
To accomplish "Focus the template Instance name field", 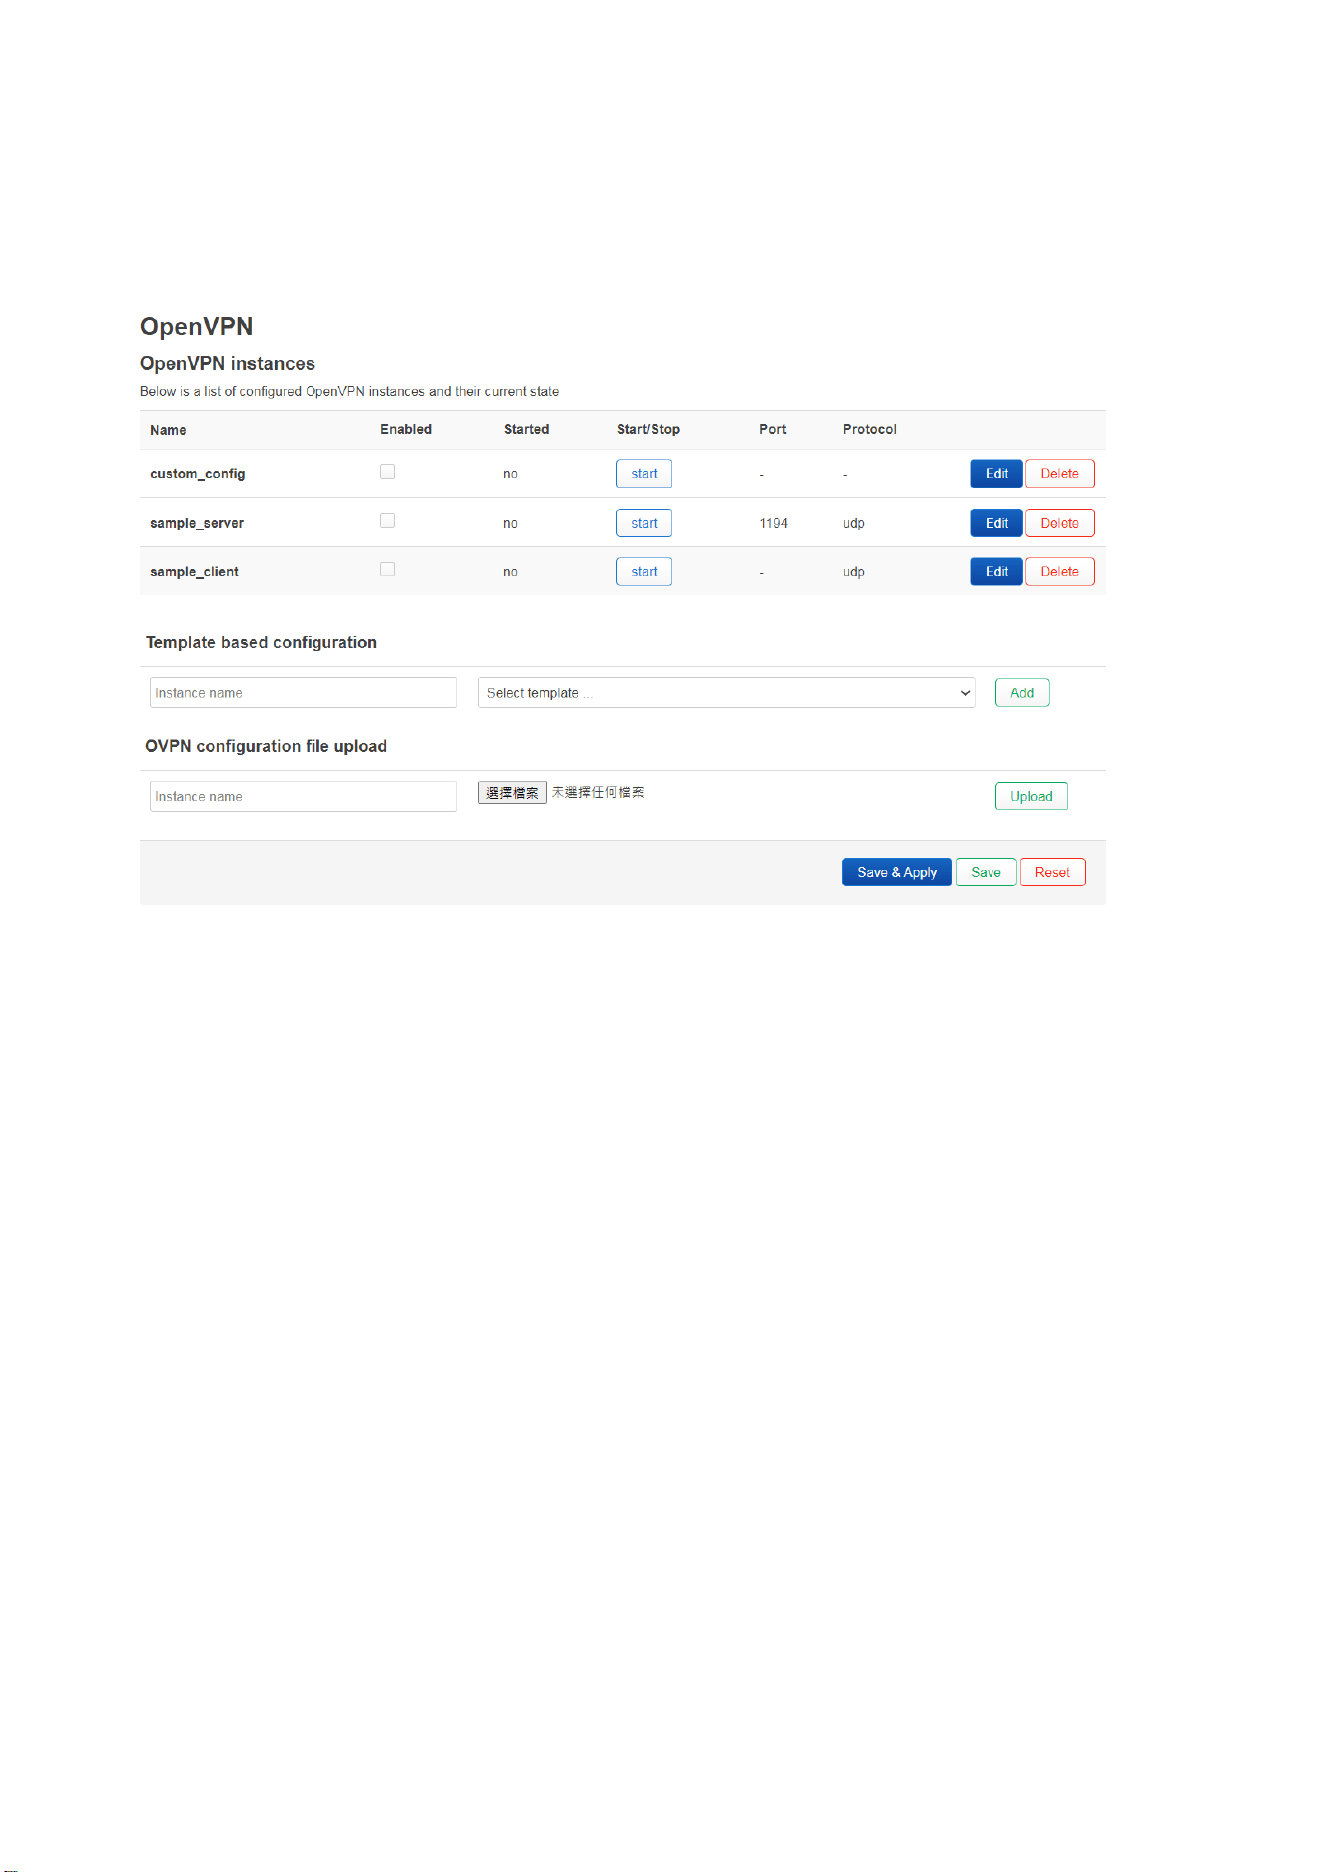I will (x=303, y=693).
